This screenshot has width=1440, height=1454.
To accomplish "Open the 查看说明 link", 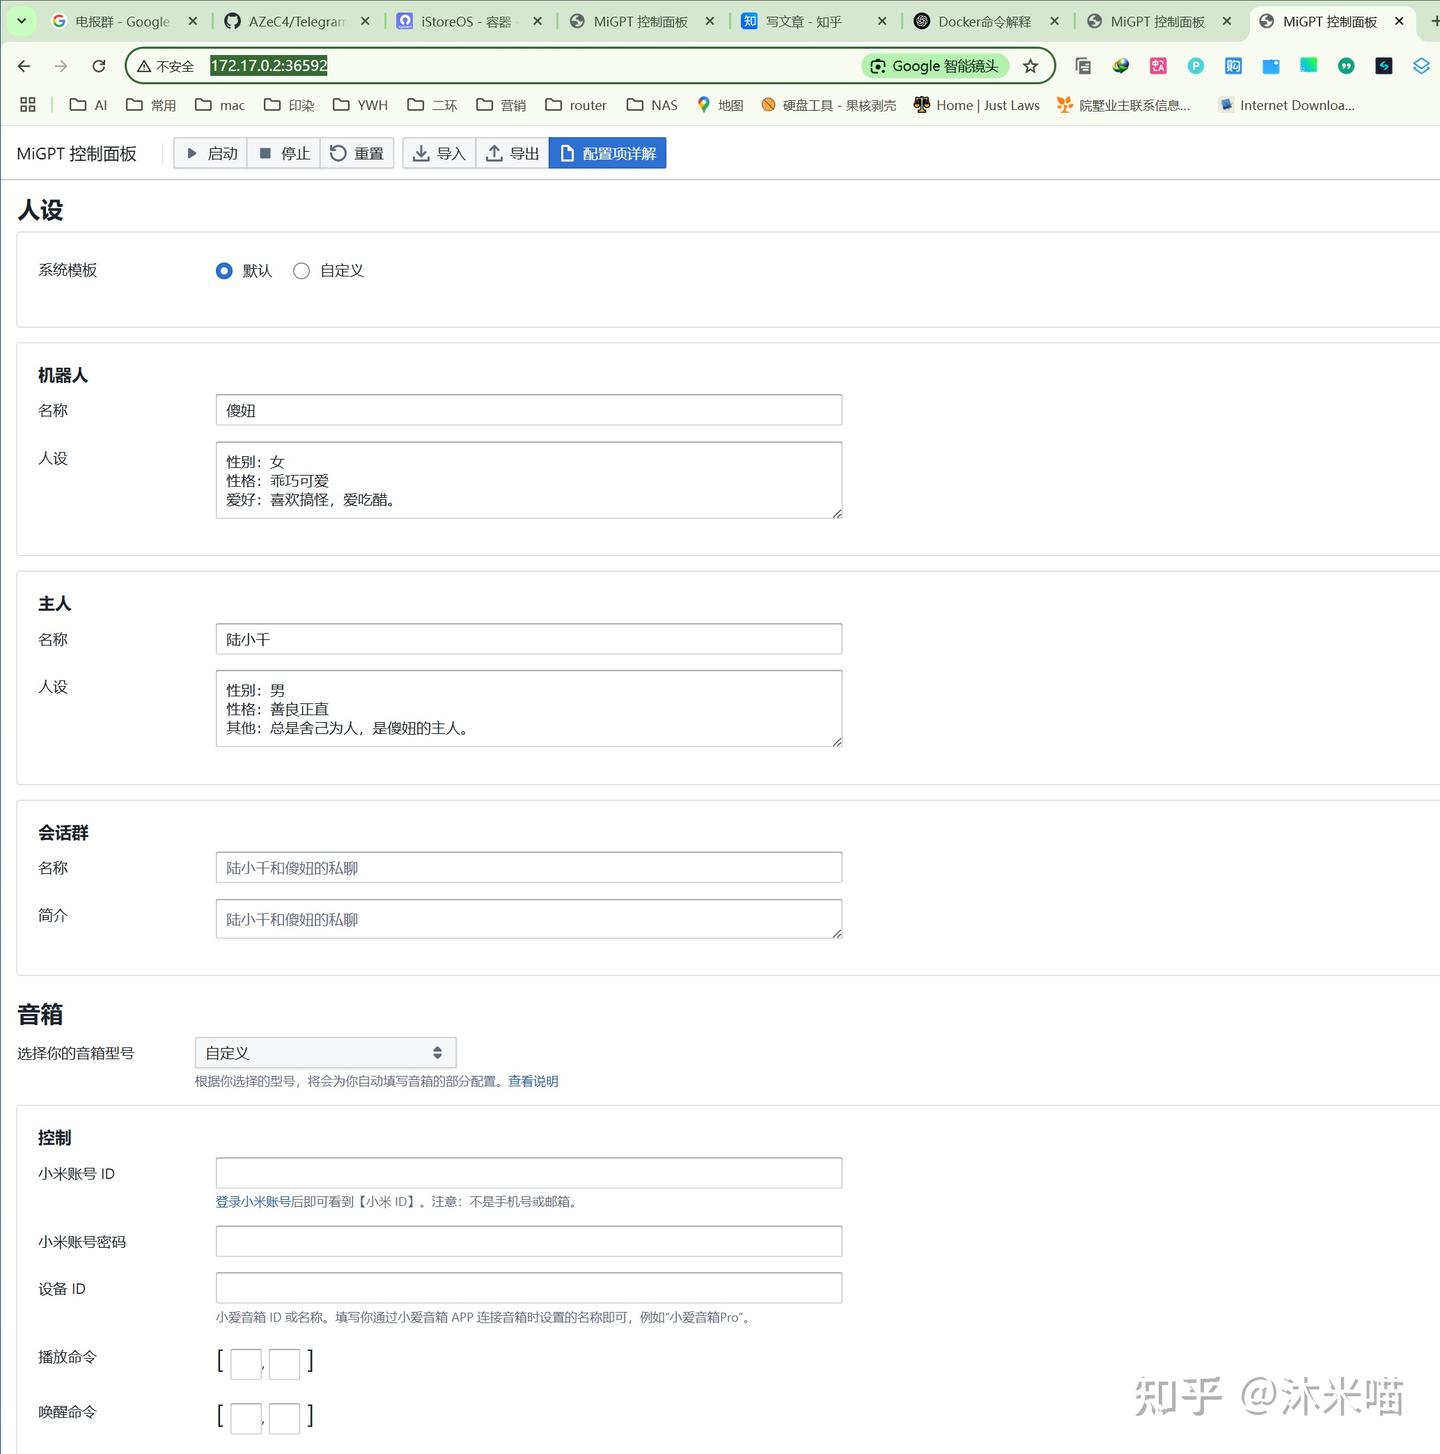I will tap(533, 1081).
